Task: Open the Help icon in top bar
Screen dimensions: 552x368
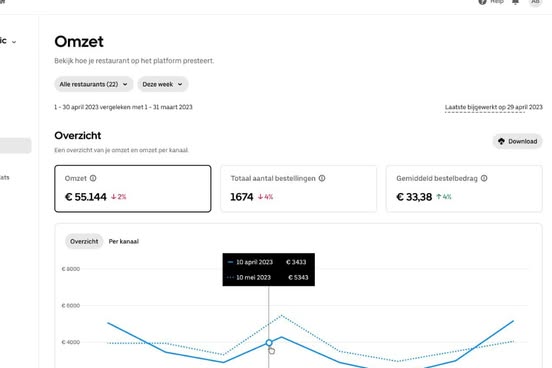Action: click(x=482, y=2)
